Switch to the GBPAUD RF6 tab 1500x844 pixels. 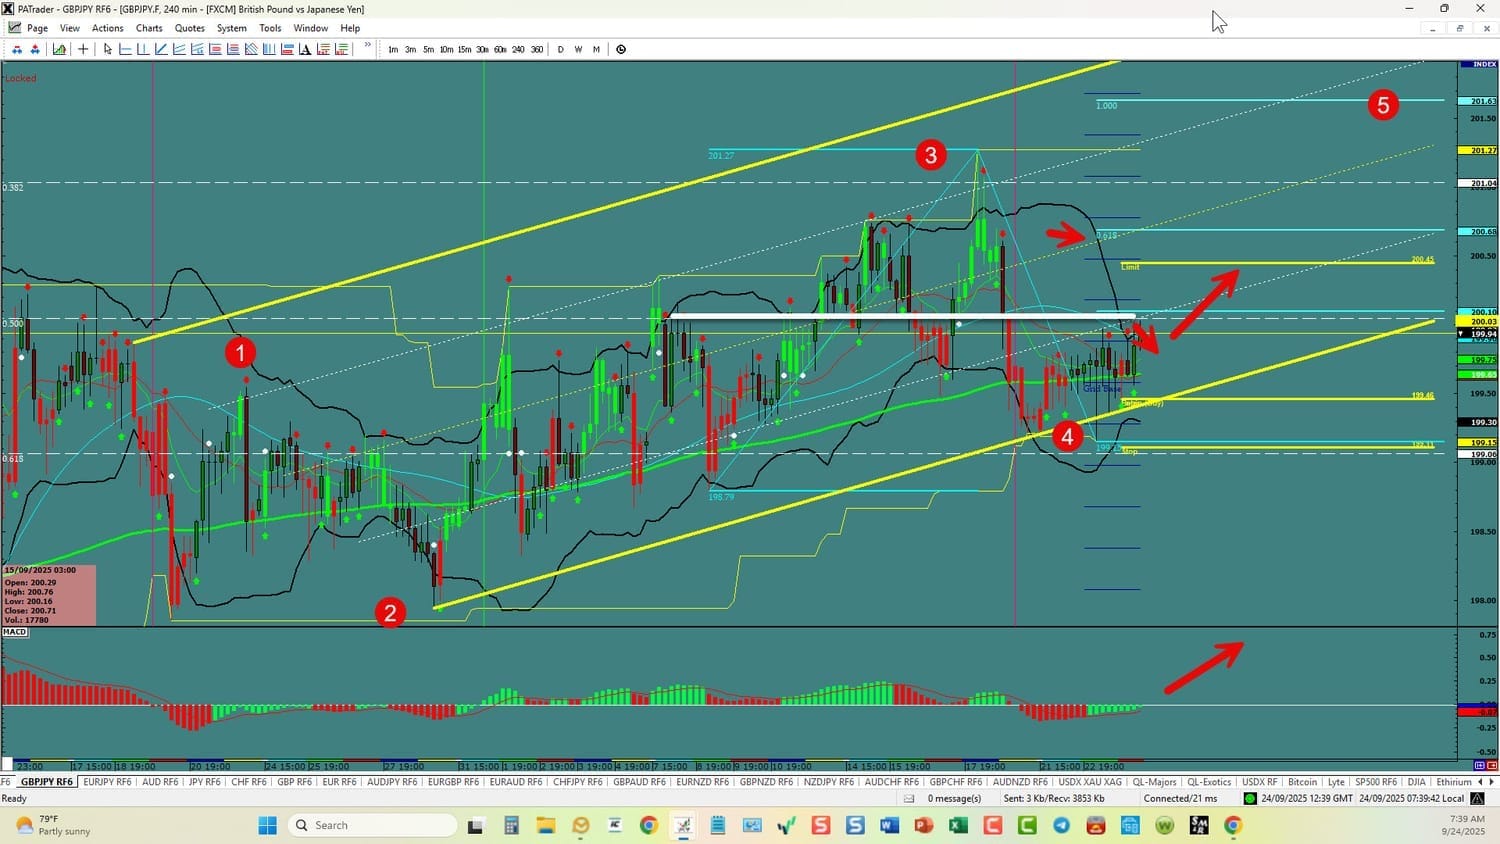[639, 782]
